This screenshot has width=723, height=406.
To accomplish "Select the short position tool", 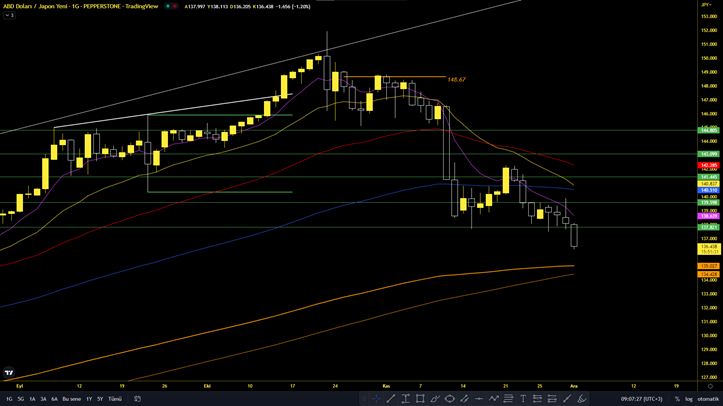I will point(552,399).
